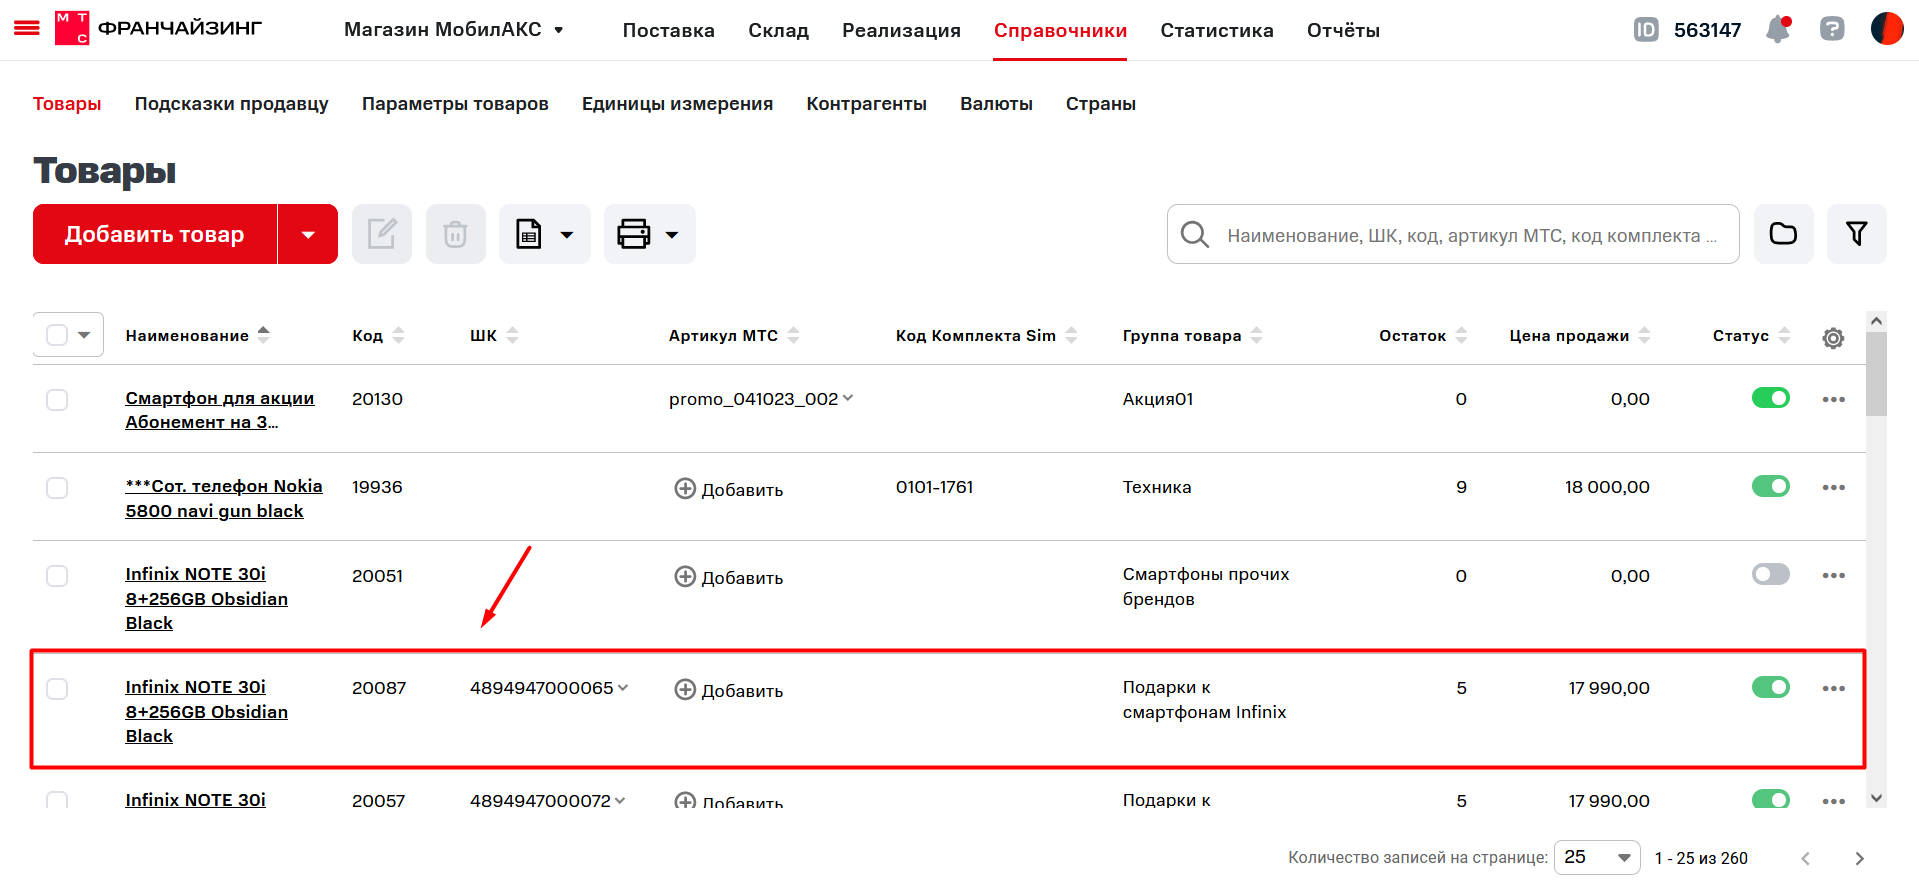Open the notifications bell
Viewport: 1919px width, 886px height.
1778,29
